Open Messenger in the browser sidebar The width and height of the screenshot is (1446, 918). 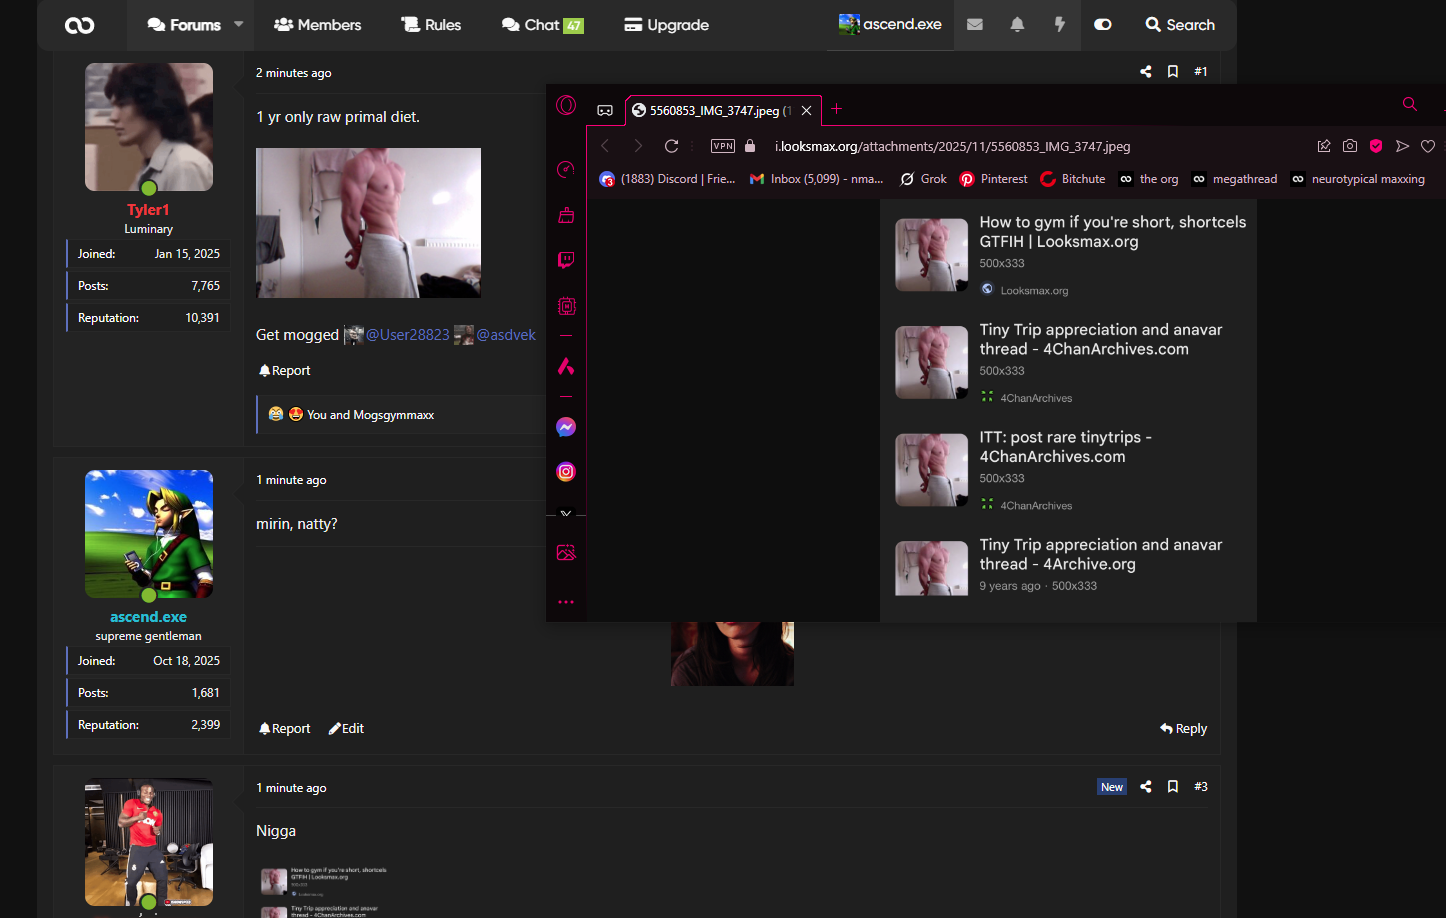click(x=566, y=427)
